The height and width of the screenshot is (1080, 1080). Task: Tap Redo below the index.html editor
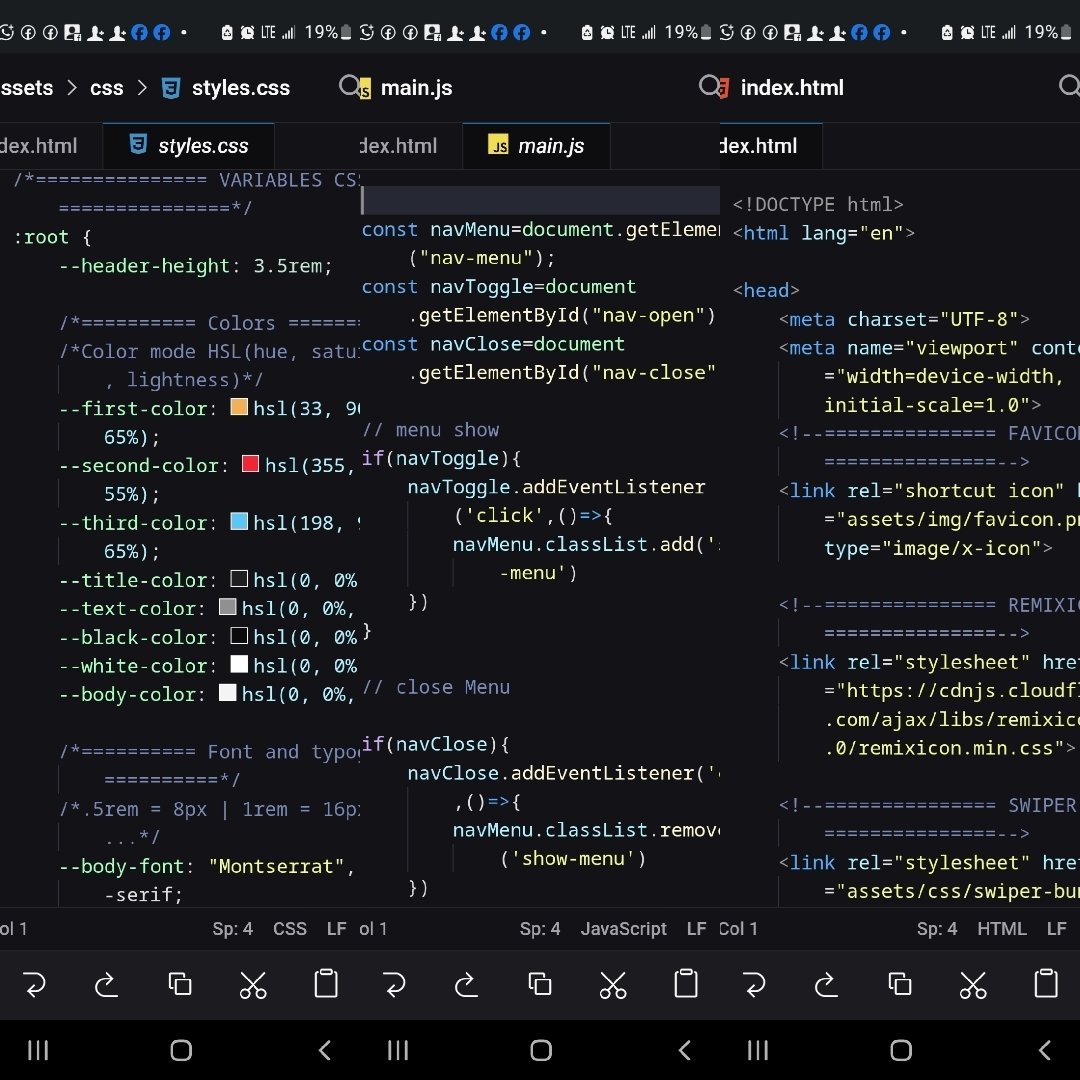(x=826, y=984)
